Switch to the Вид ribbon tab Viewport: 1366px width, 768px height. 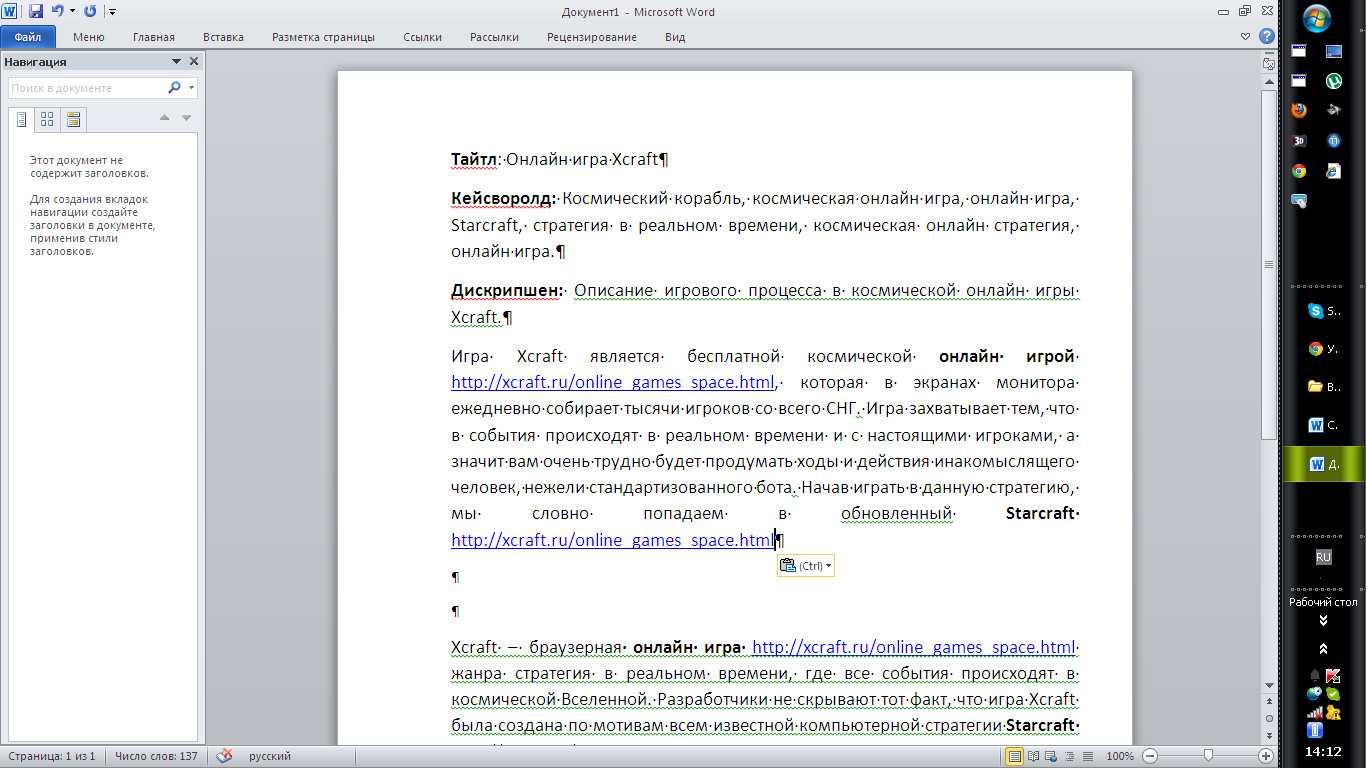click(x=675, y=37)
